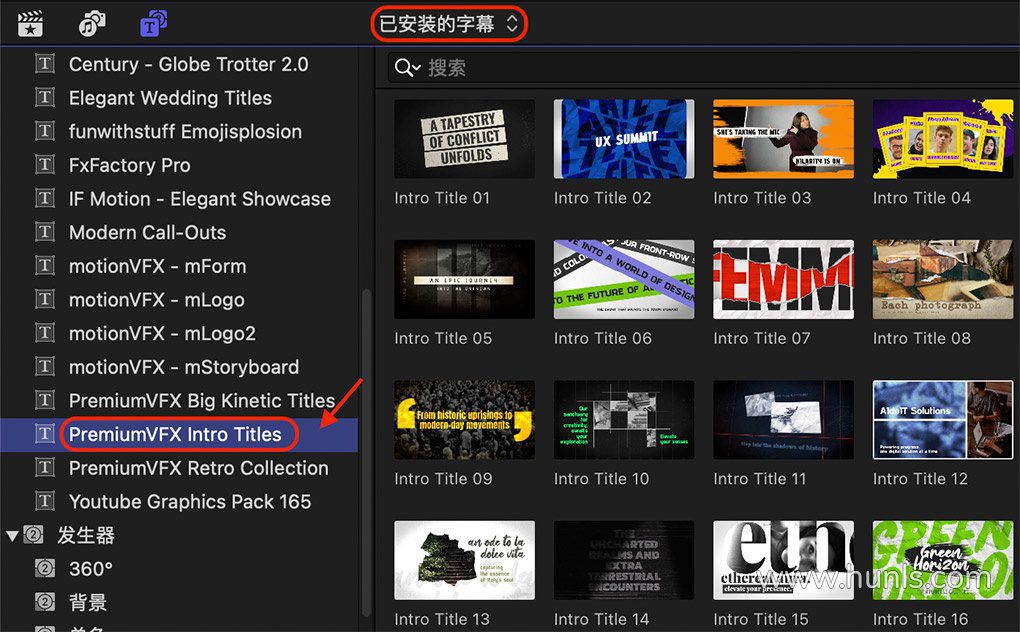Click the Intro Title 06 label
The image size is (1020, 632).
point(602,339)
